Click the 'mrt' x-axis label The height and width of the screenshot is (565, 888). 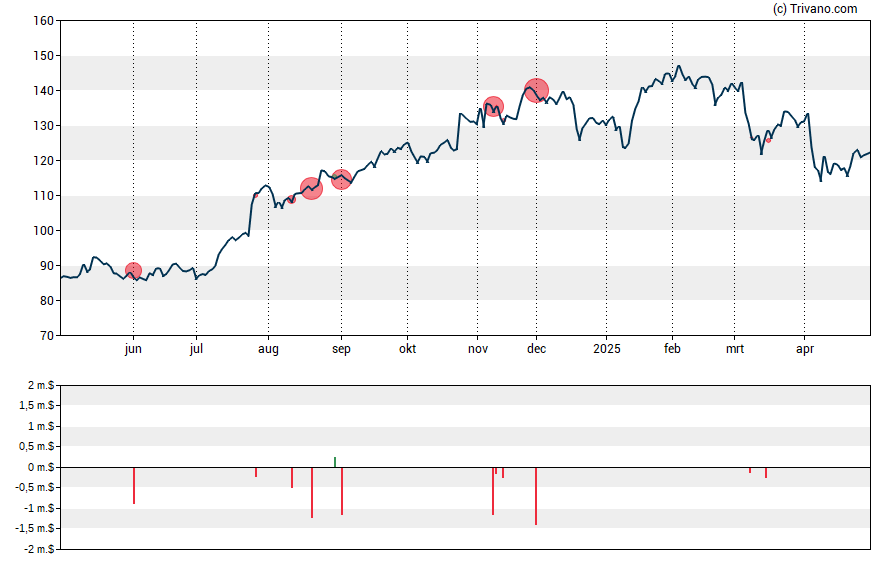[735, 349]
